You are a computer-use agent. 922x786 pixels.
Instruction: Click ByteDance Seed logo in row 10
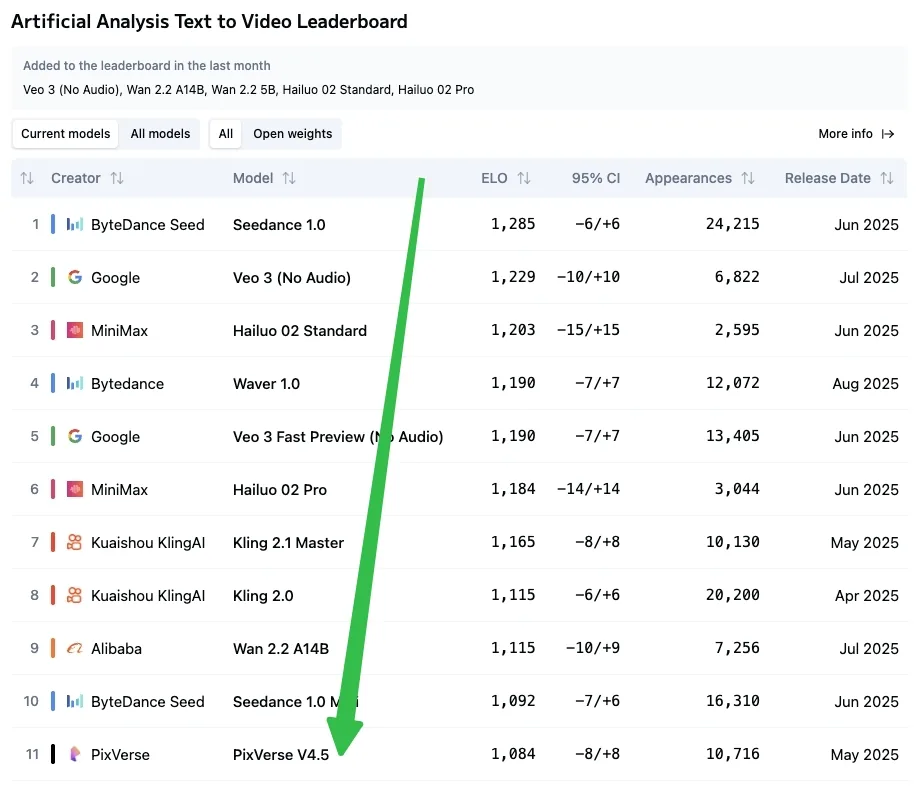pos(75,701)
